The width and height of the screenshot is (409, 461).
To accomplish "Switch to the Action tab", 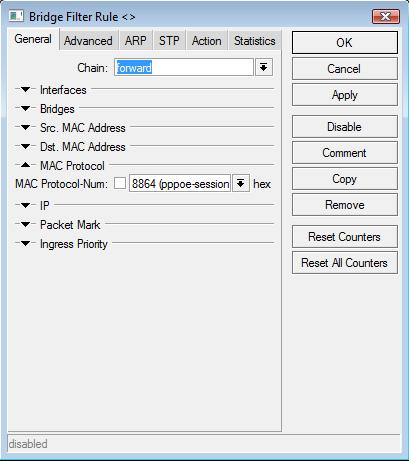I will tap(206, 41).
